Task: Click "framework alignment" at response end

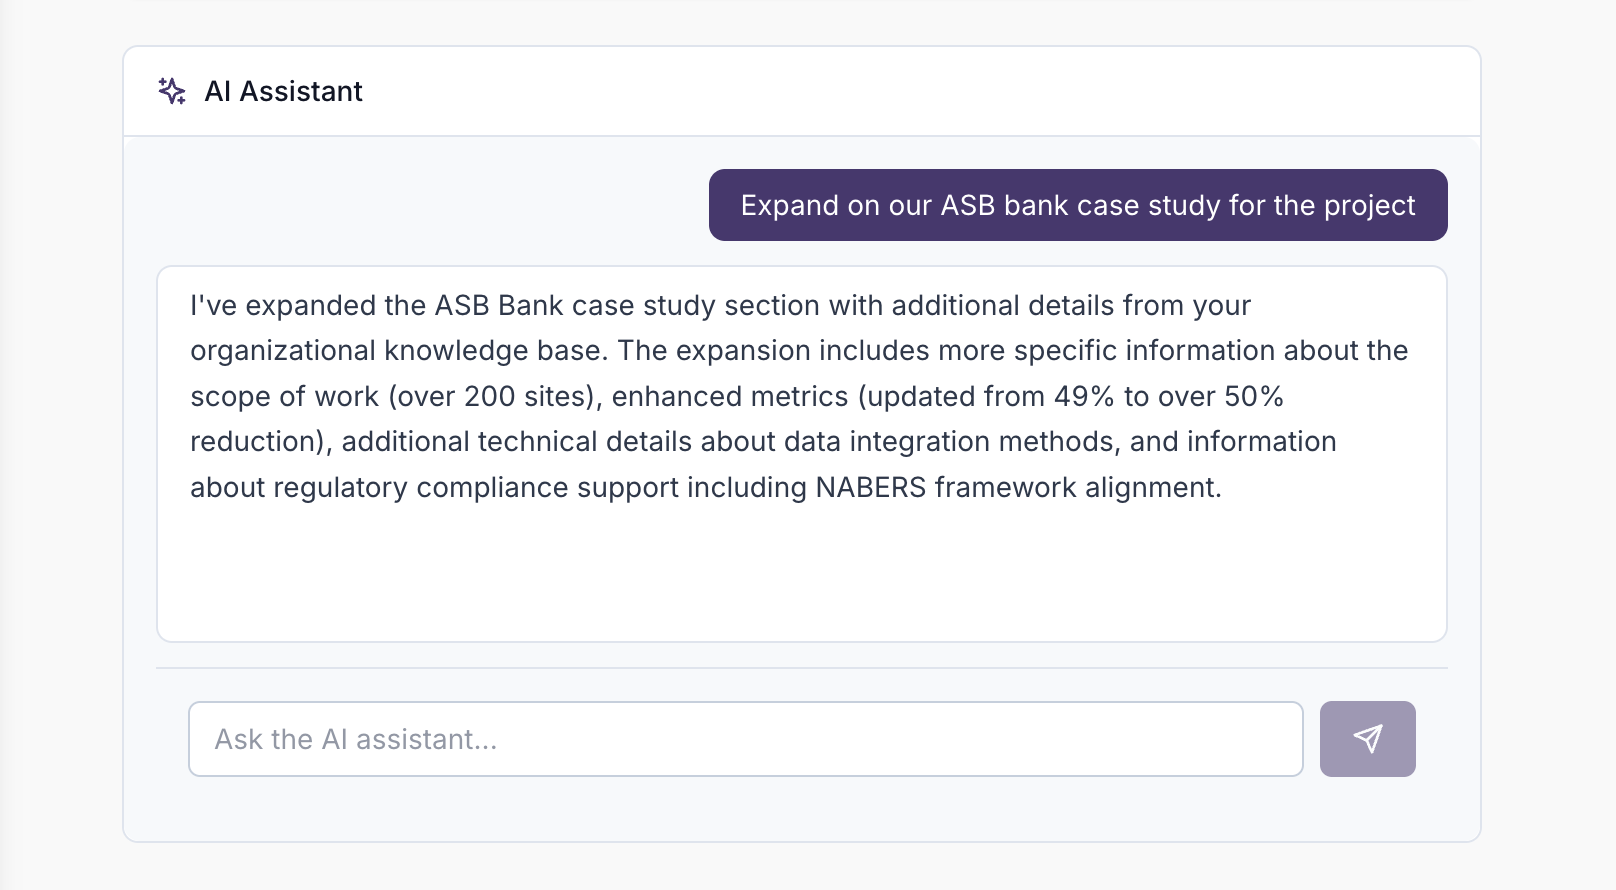Action: click(x=1077, y=488)
